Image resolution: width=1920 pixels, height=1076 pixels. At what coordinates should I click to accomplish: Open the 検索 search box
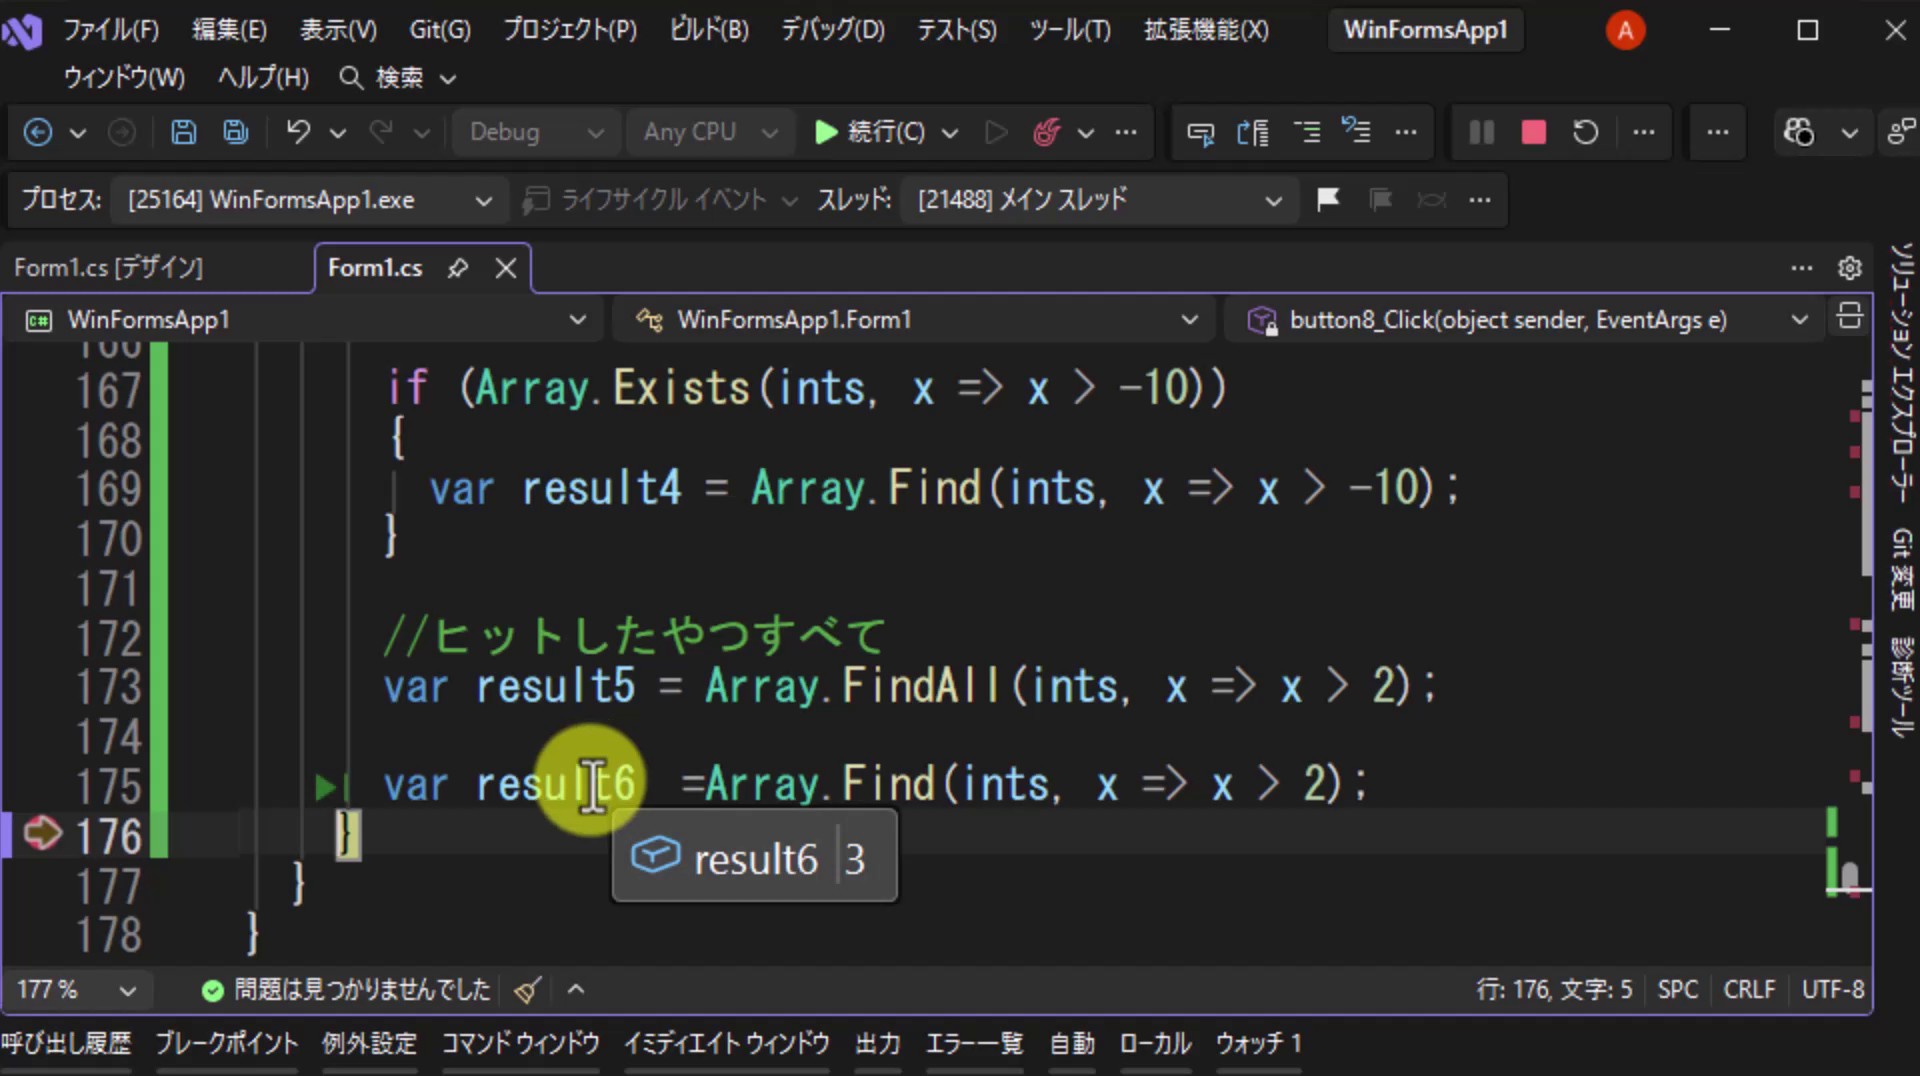pos(398,77)
